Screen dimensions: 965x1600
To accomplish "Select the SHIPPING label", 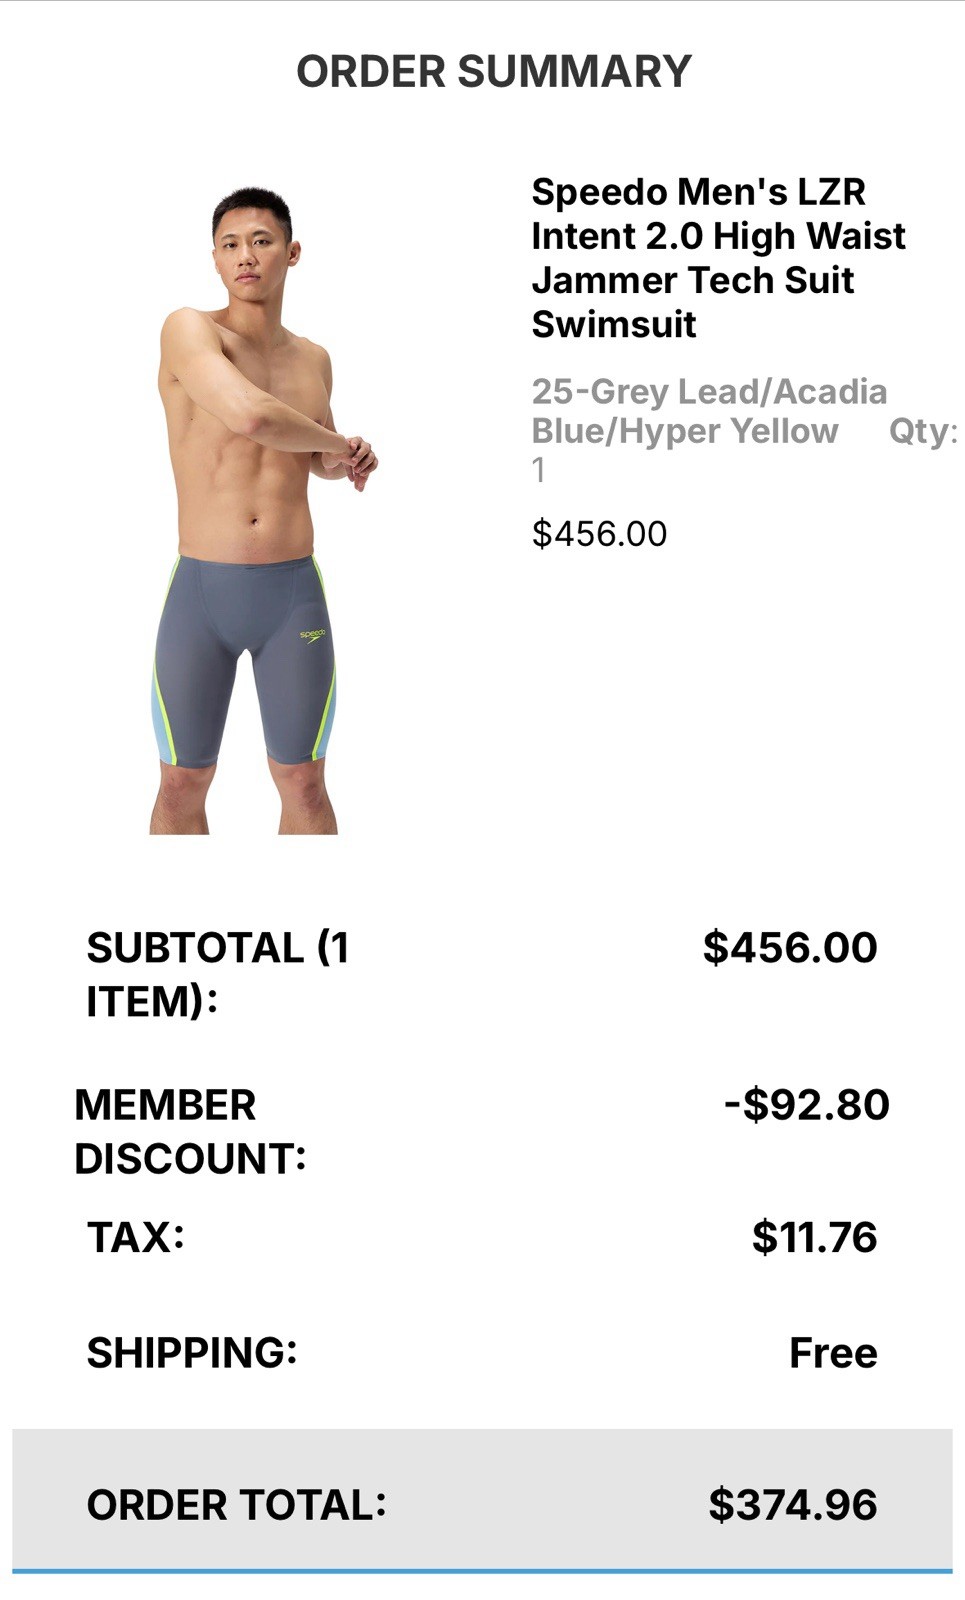I will [x=192, y=1352].
